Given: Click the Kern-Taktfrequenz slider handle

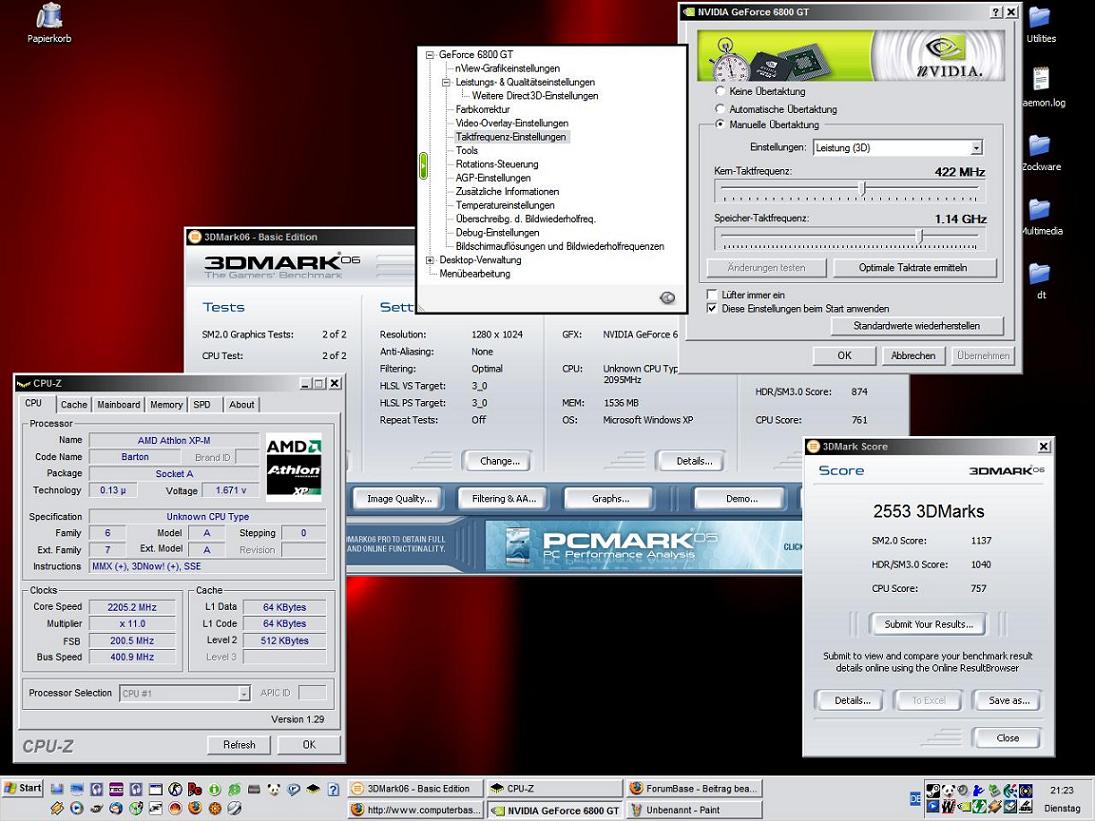Looking at the screenshot, I should [x=862, y=188].
